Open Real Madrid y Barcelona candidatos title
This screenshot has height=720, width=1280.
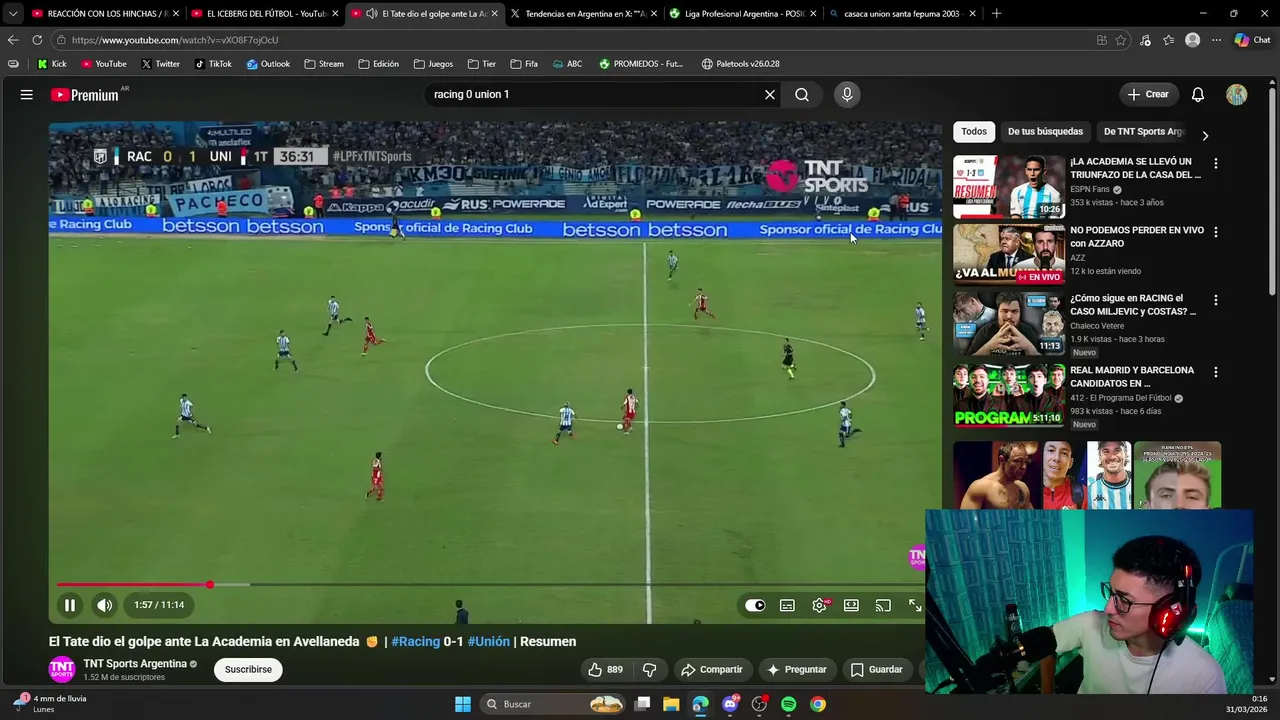click(x=1132, y=377)
